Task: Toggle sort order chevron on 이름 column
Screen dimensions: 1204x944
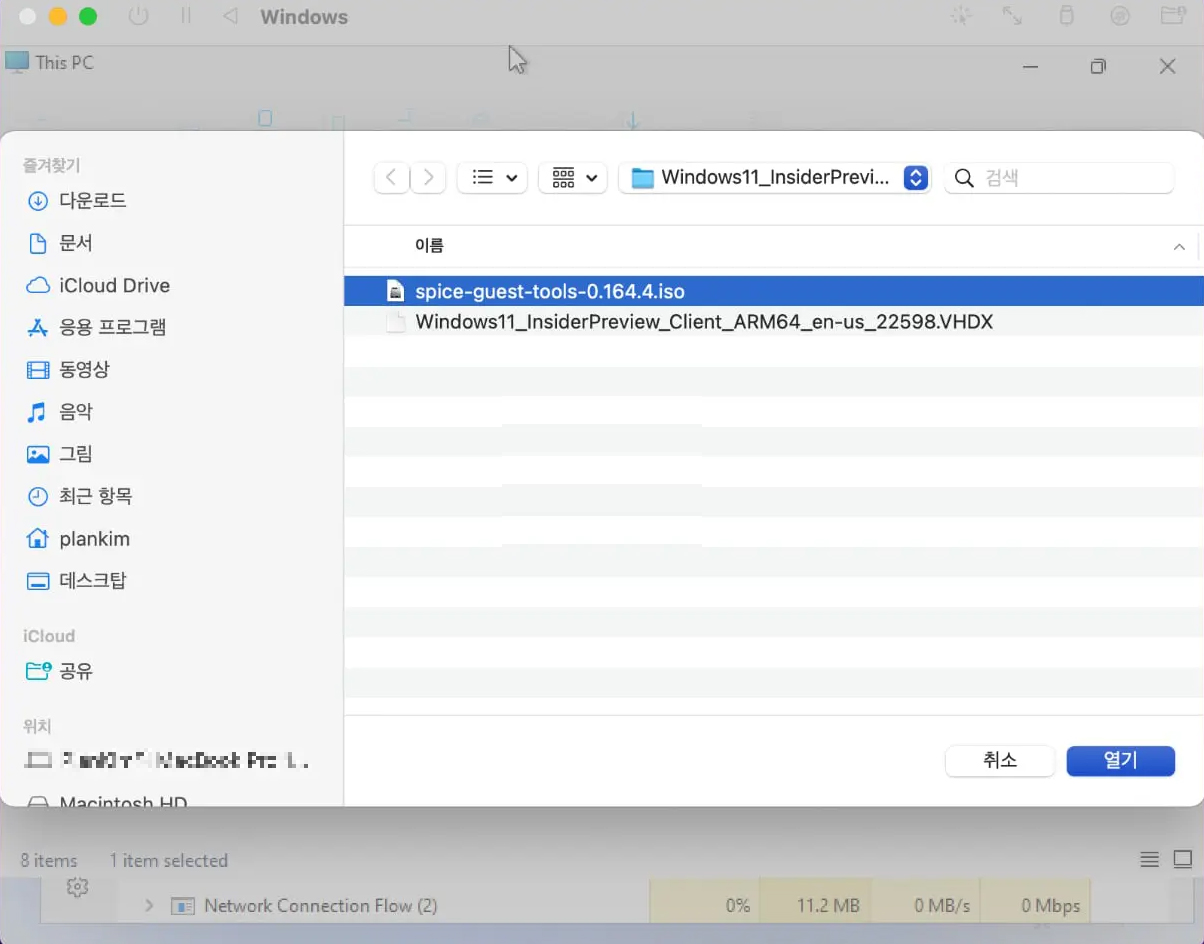Action: 1180,246
